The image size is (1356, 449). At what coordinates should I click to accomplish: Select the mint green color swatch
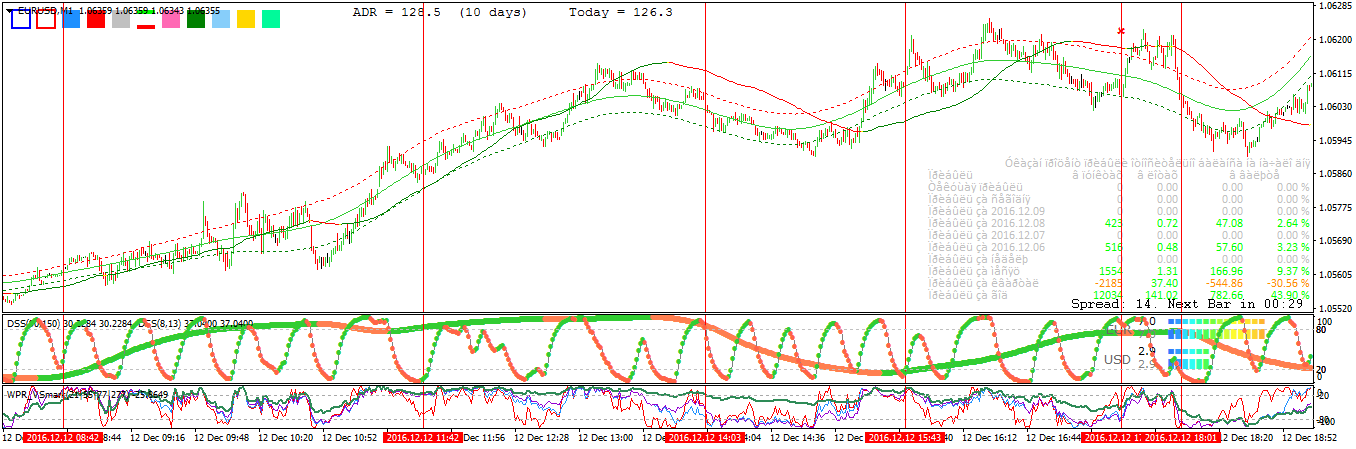pos(271,19)
